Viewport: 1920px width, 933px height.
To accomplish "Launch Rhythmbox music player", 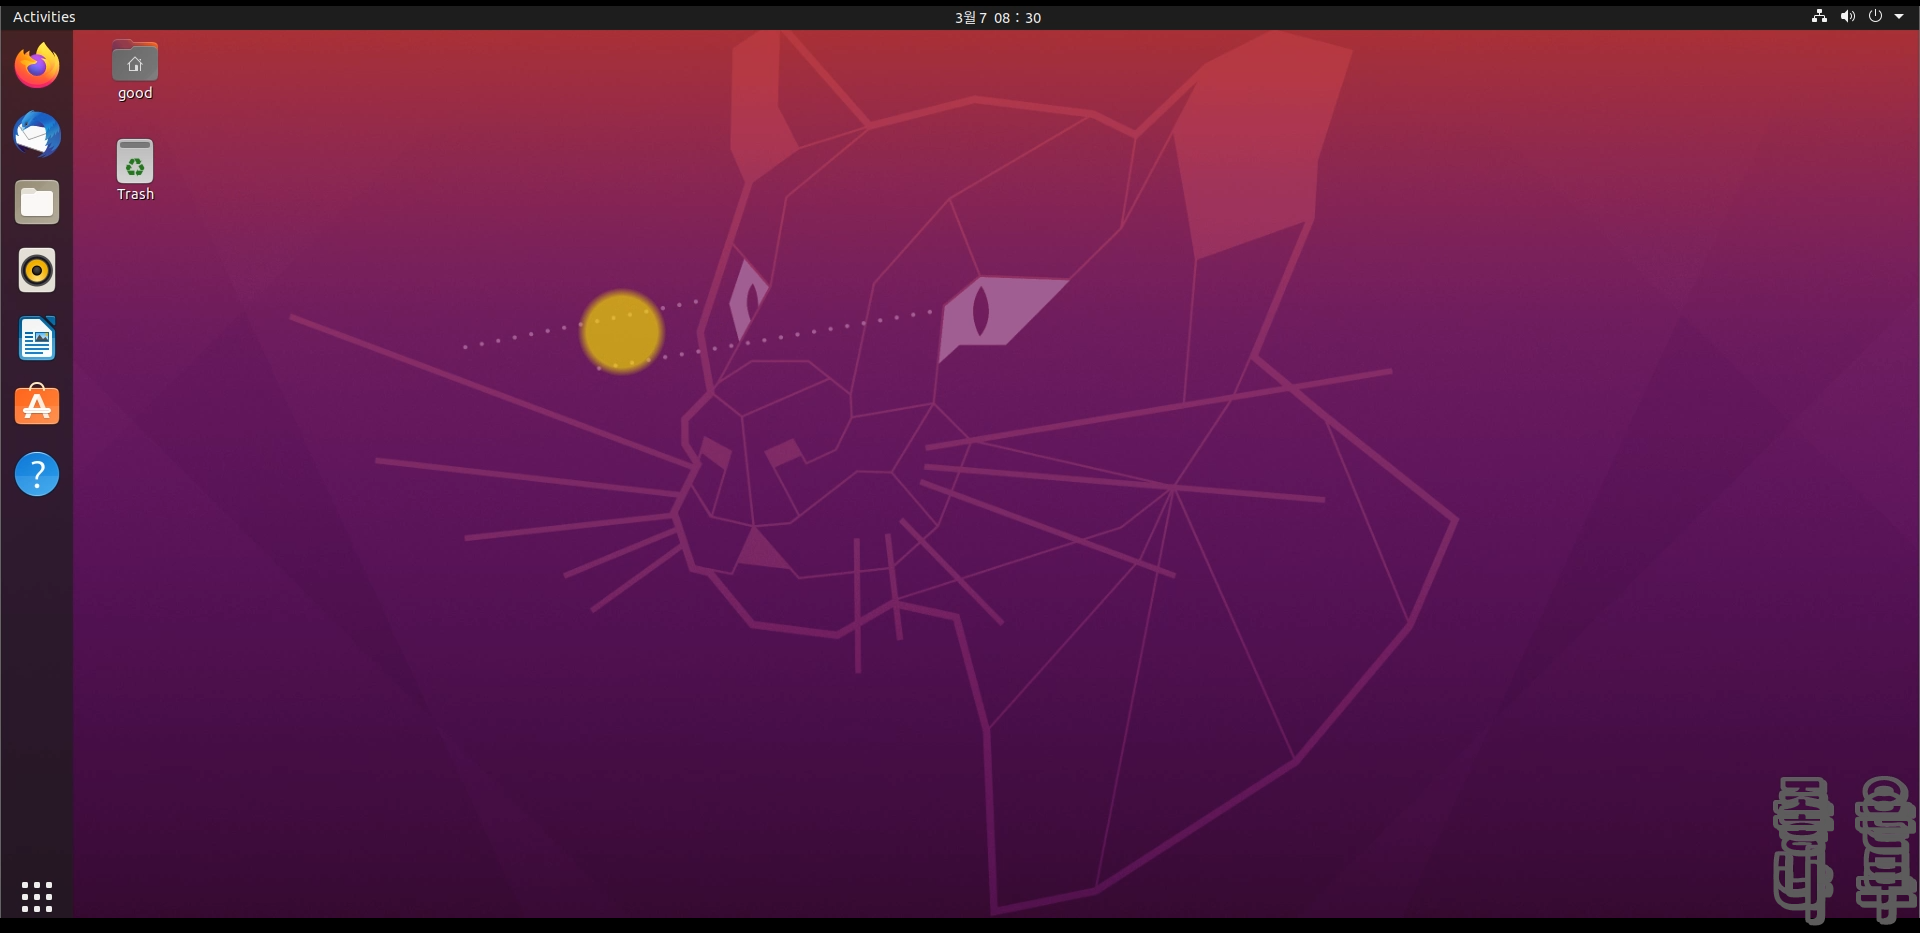I will (37, 270).
